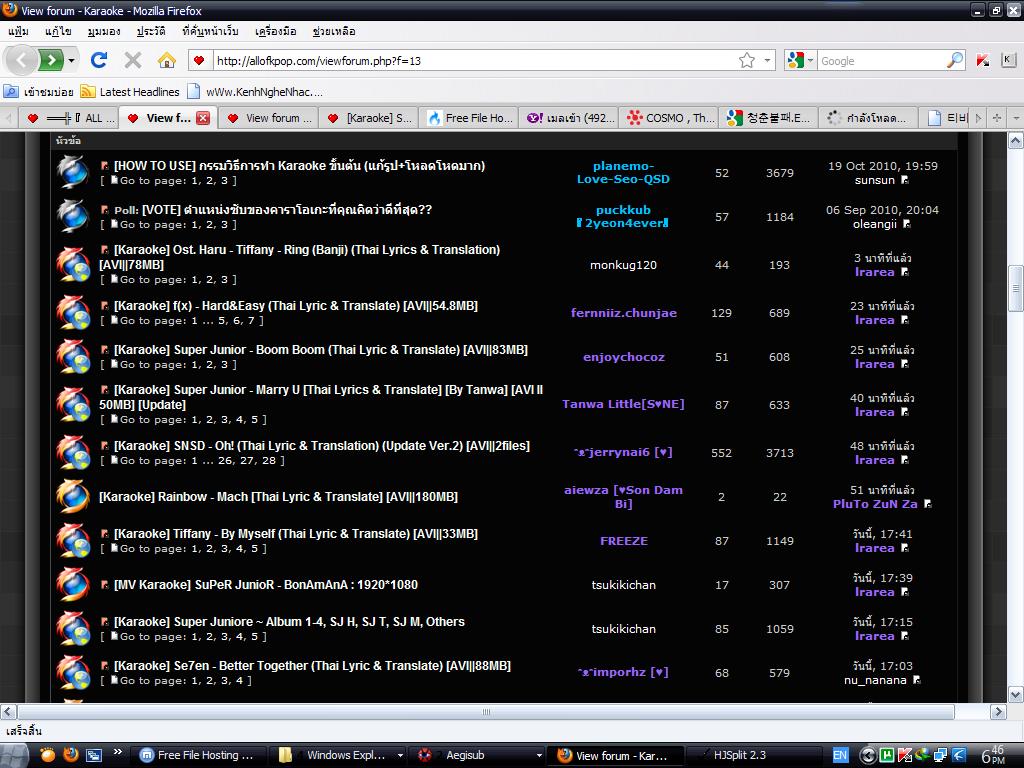Click topic status icon for HOW TO USE row
Viewport: 1024px width, 768px height.
(x=72, y=172)
